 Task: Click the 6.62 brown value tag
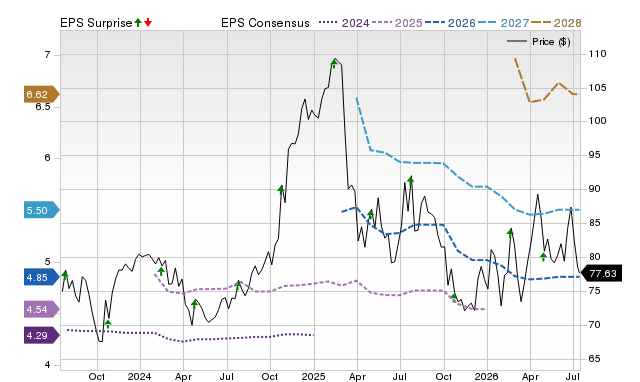(x=41, y=94)
